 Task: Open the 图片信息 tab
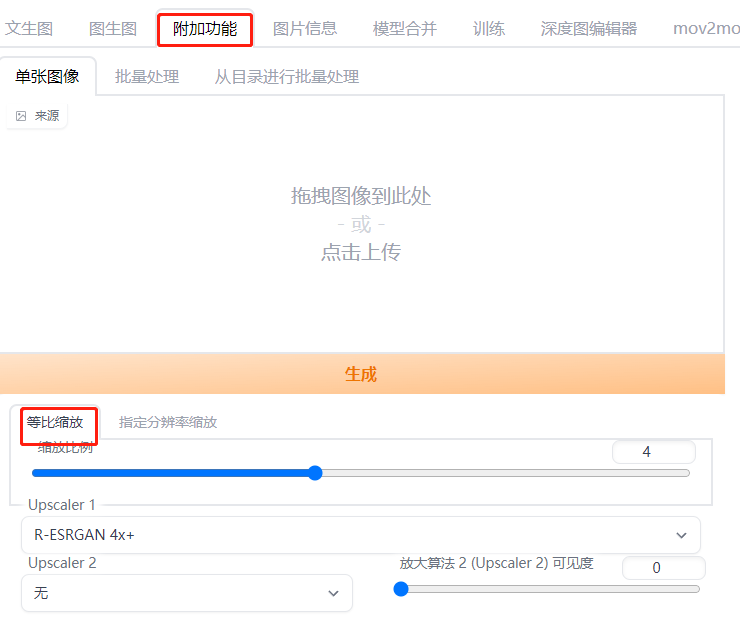305,29
